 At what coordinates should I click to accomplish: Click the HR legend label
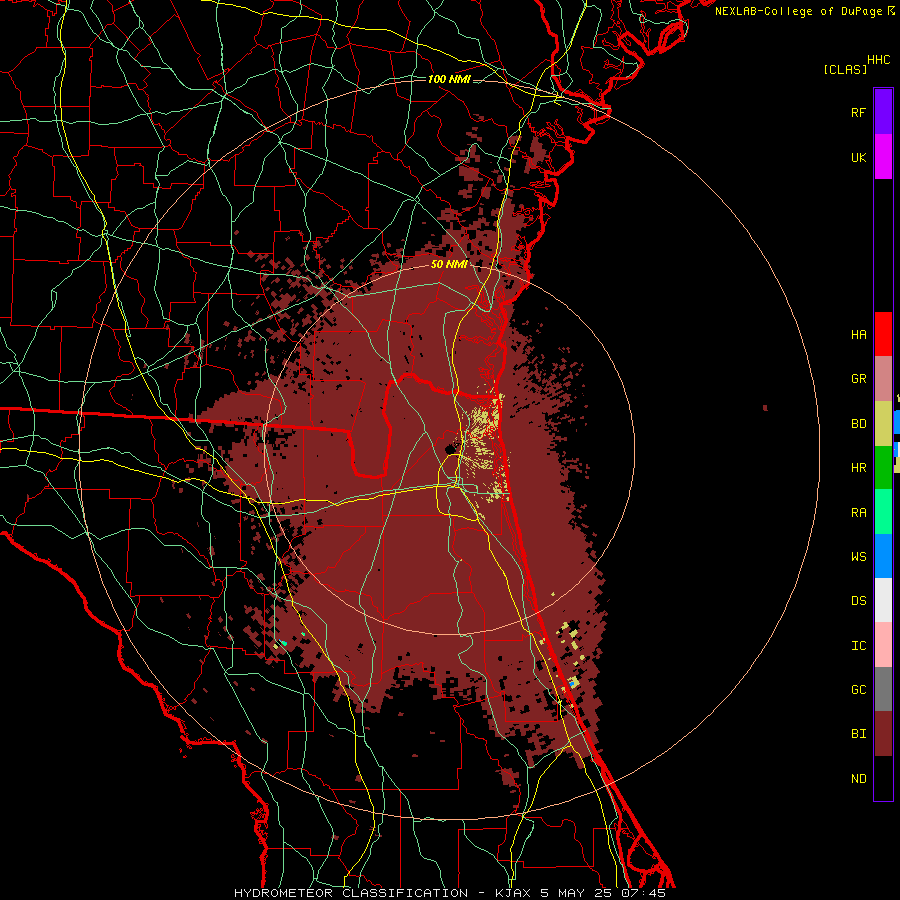858,468
